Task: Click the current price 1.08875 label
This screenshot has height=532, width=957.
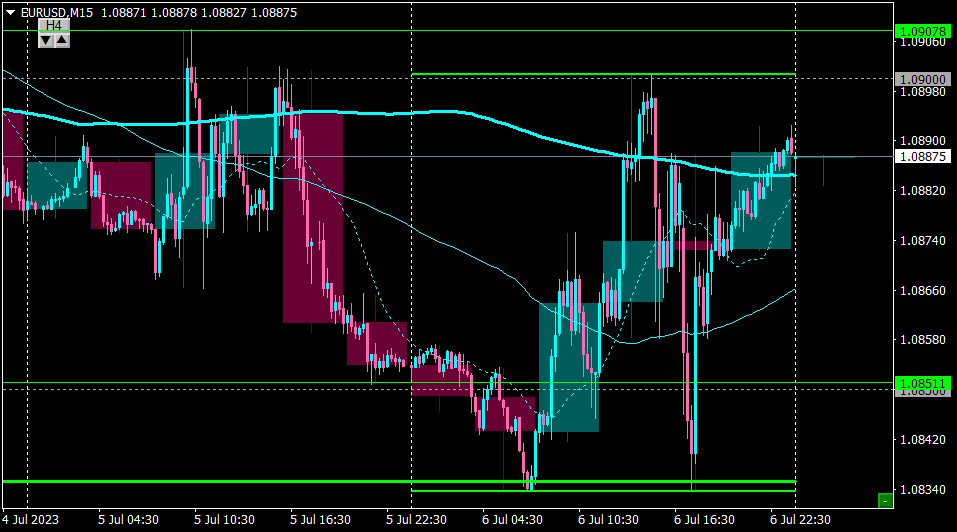Action: click(923, 157)
